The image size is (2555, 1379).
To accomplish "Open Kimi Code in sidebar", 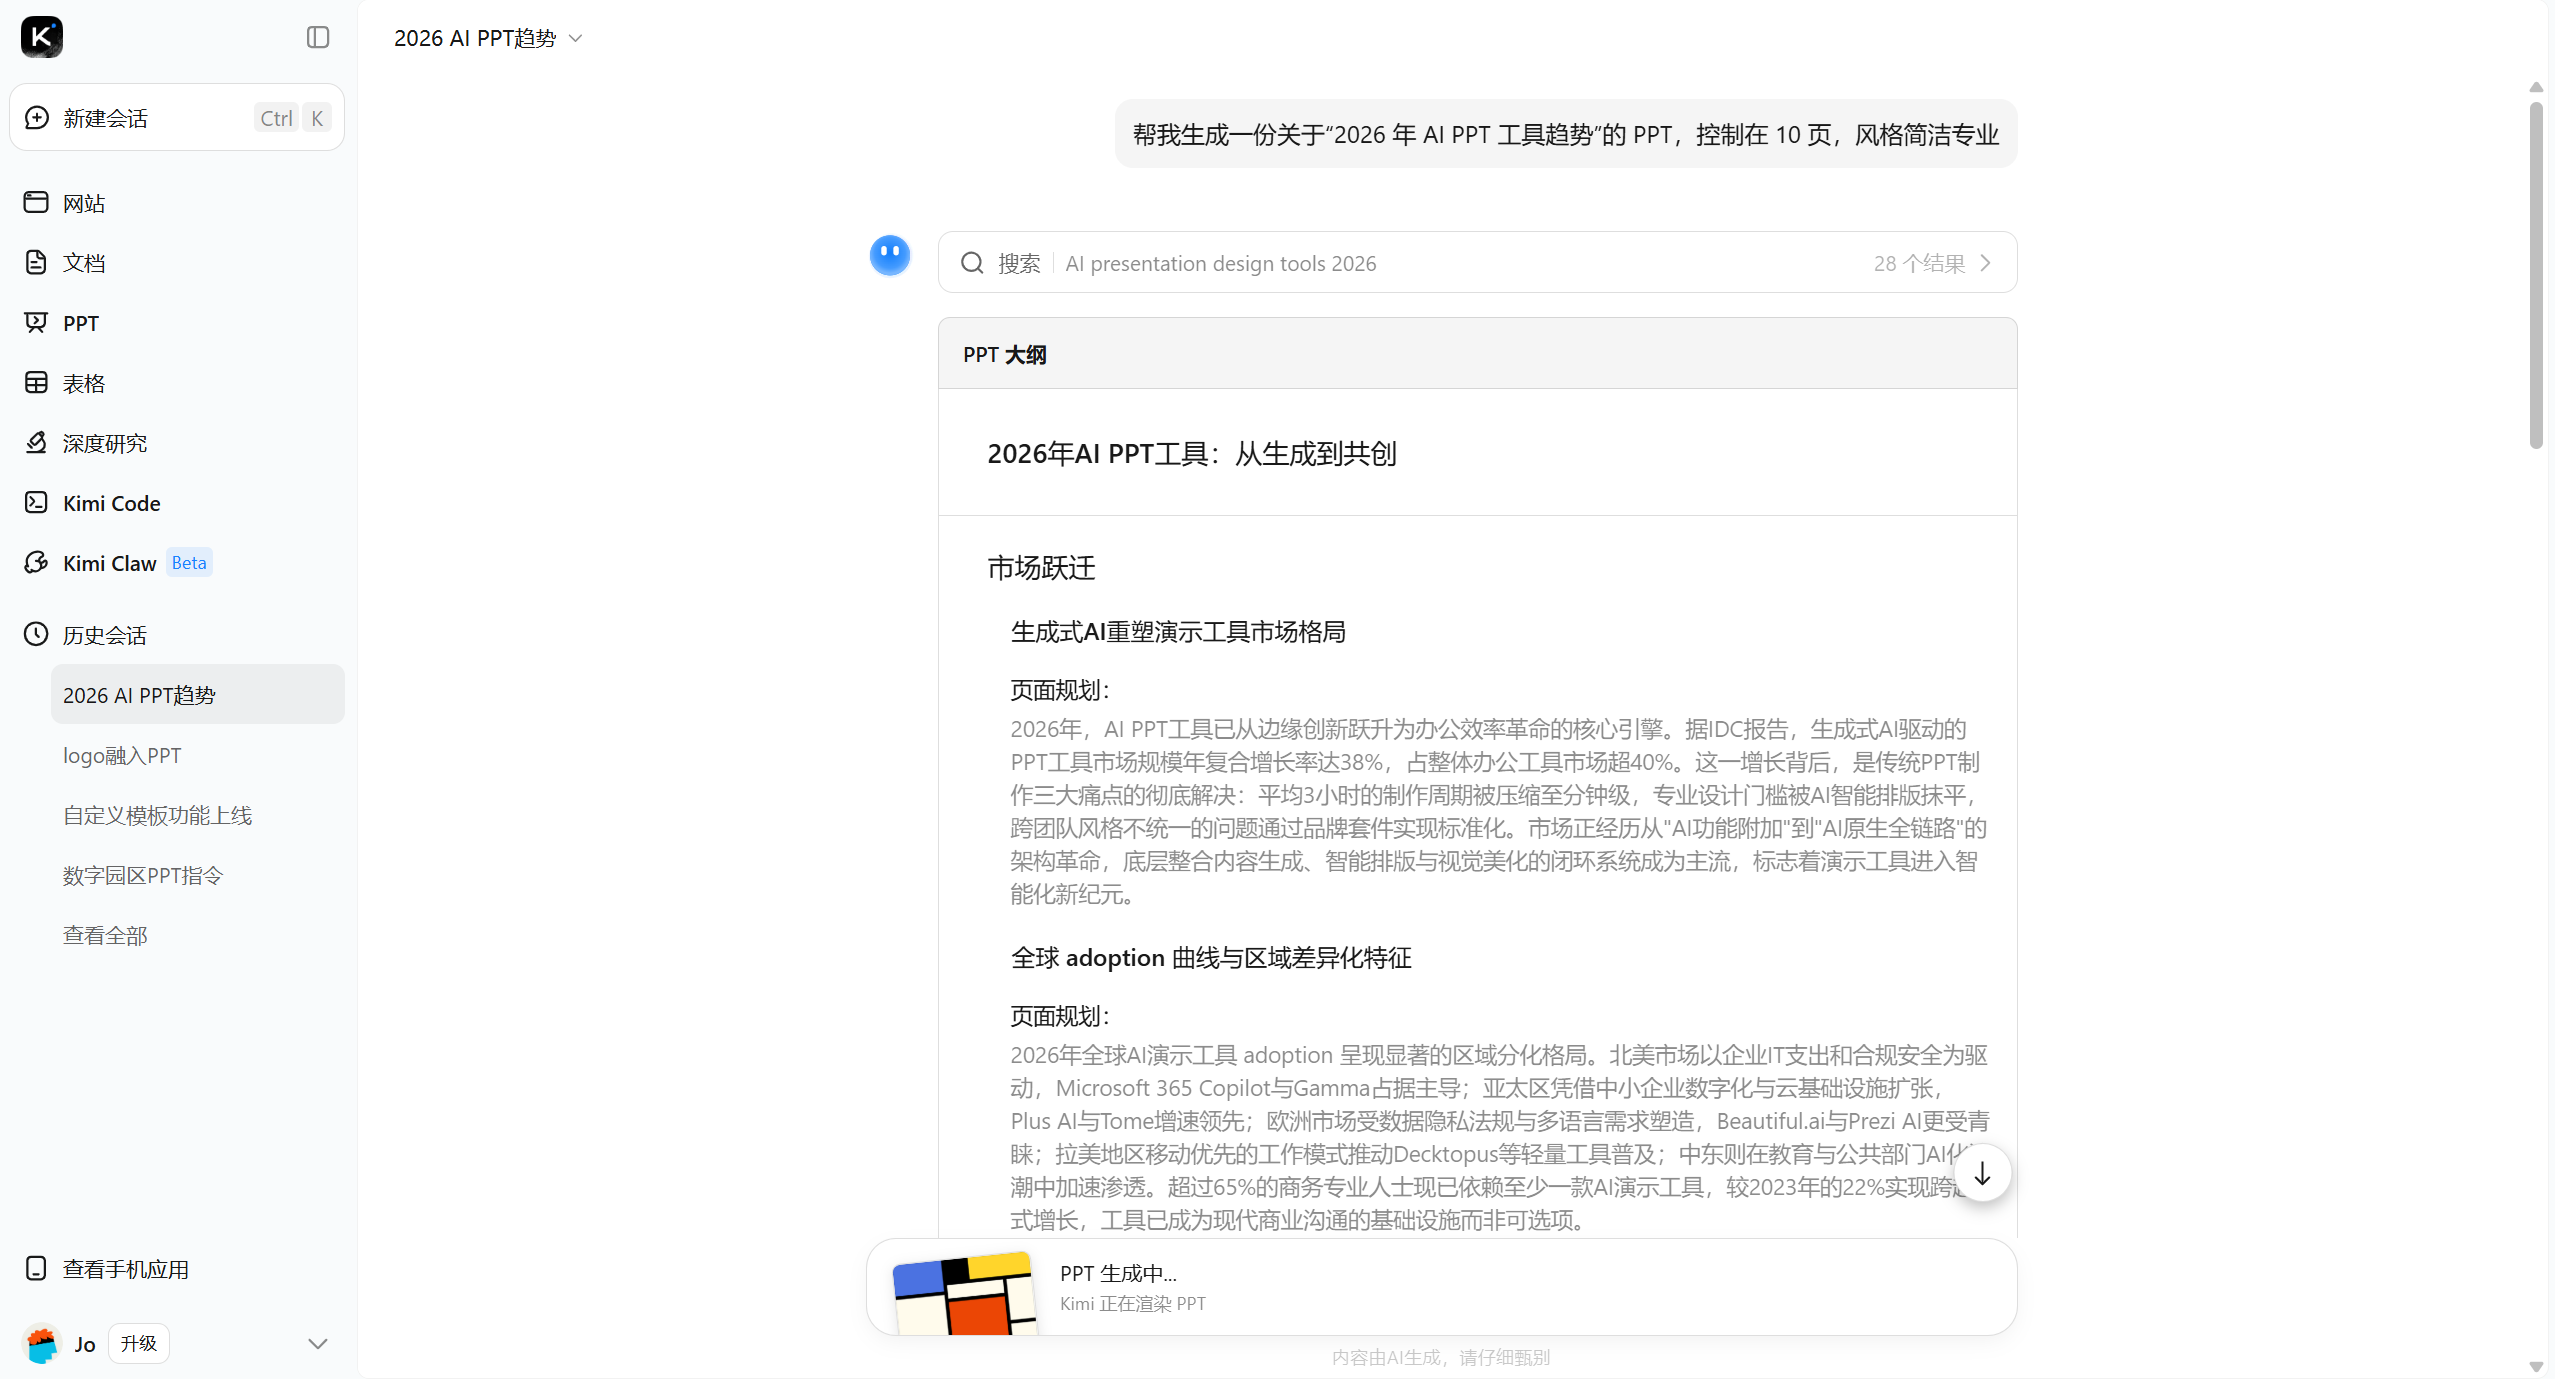I will (x=111, y=503).
